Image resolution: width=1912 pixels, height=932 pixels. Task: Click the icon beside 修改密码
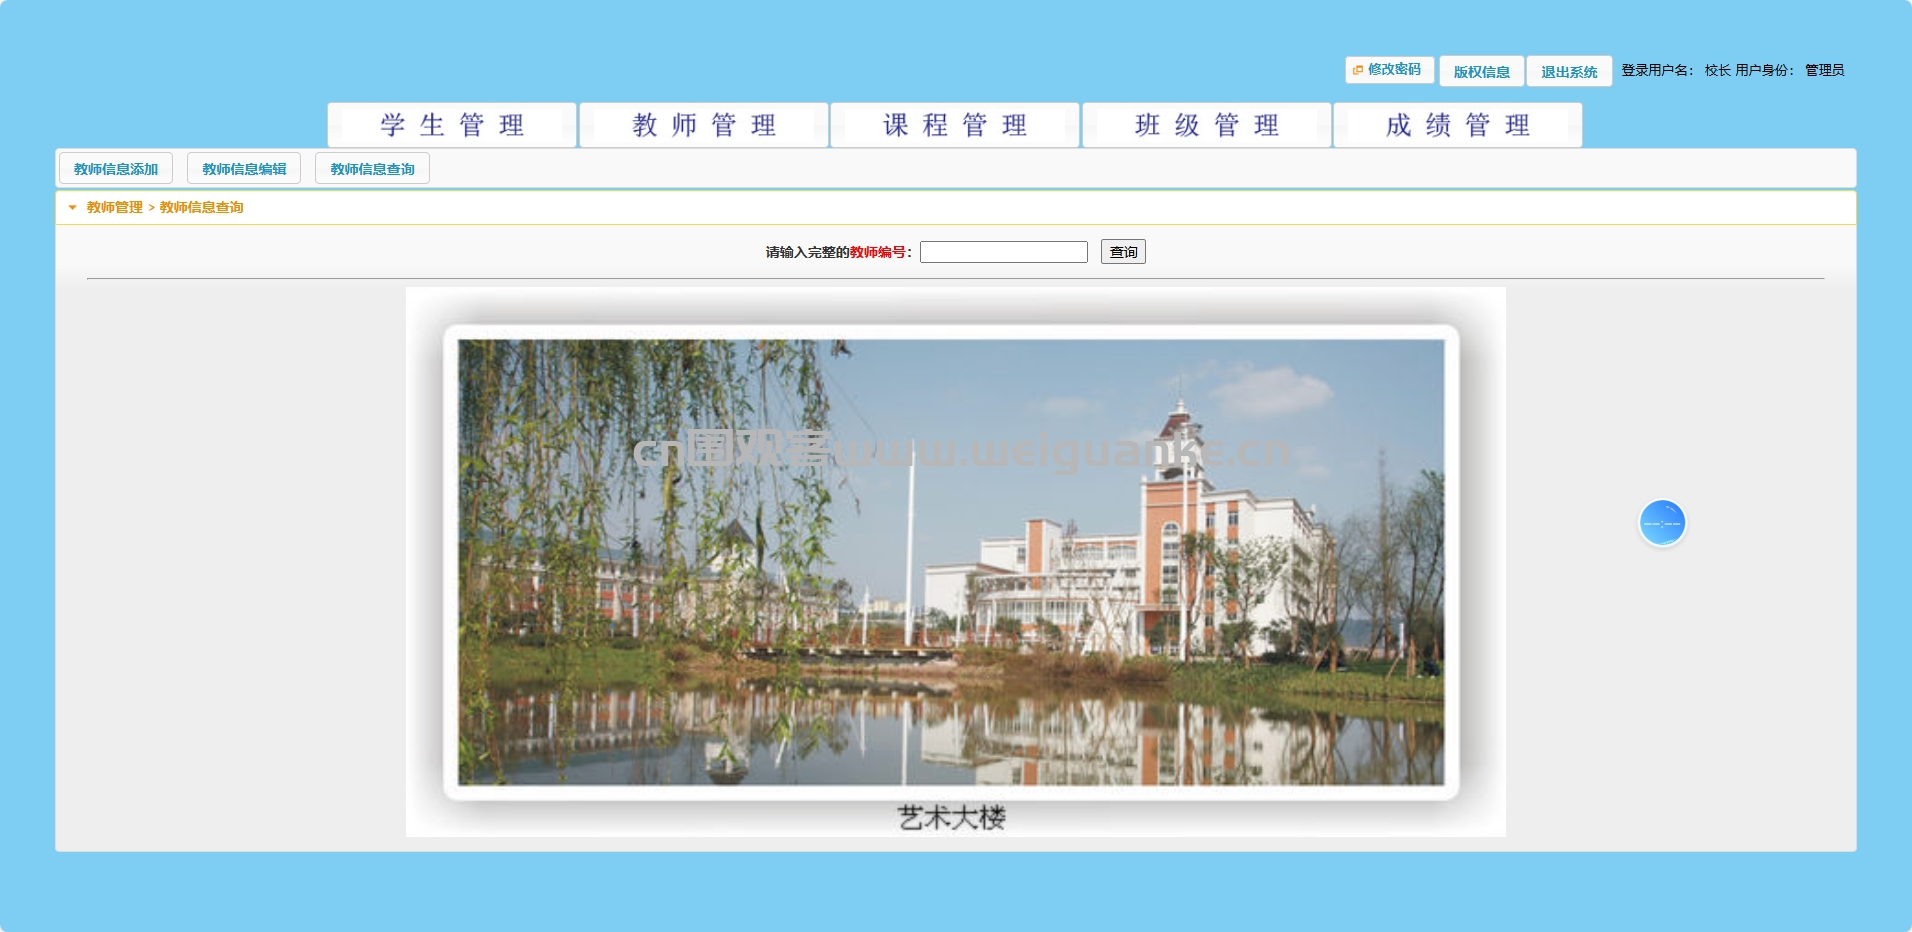pos(1358,70)
